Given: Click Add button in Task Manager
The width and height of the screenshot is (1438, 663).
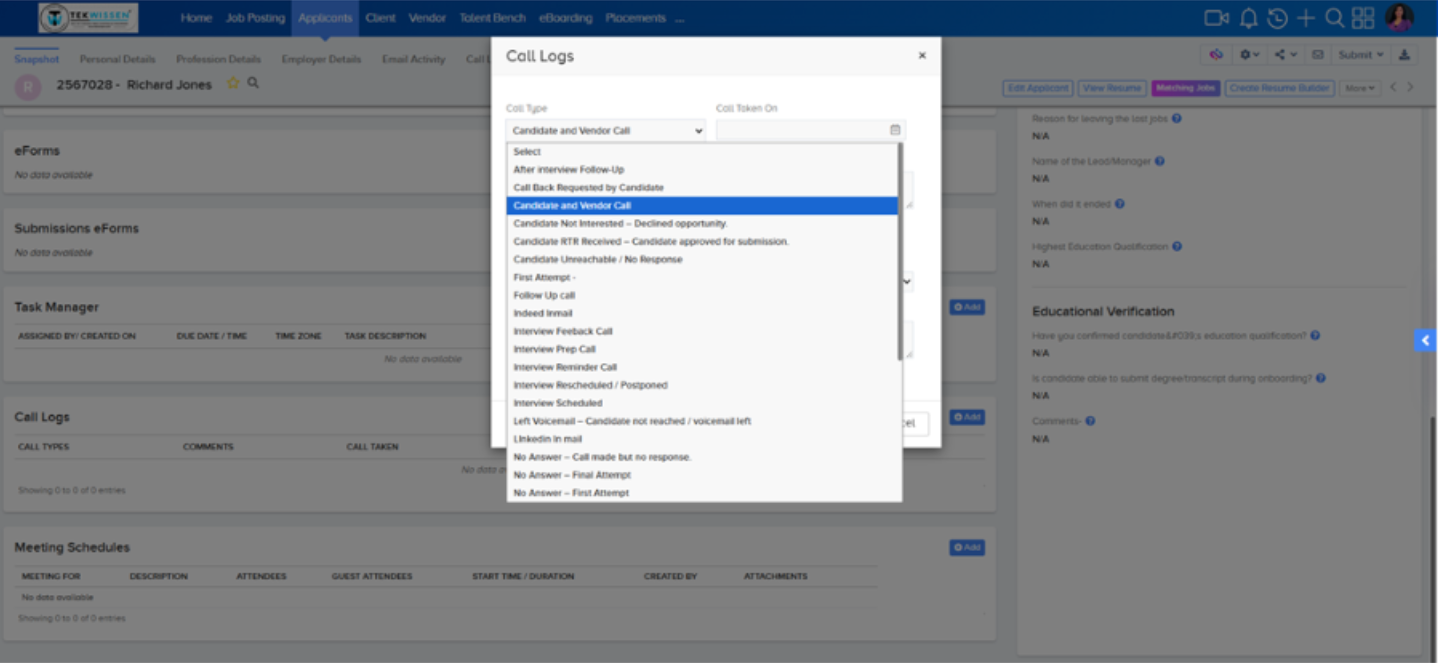Looking at the screenshot, I should (x=966, y=307).
